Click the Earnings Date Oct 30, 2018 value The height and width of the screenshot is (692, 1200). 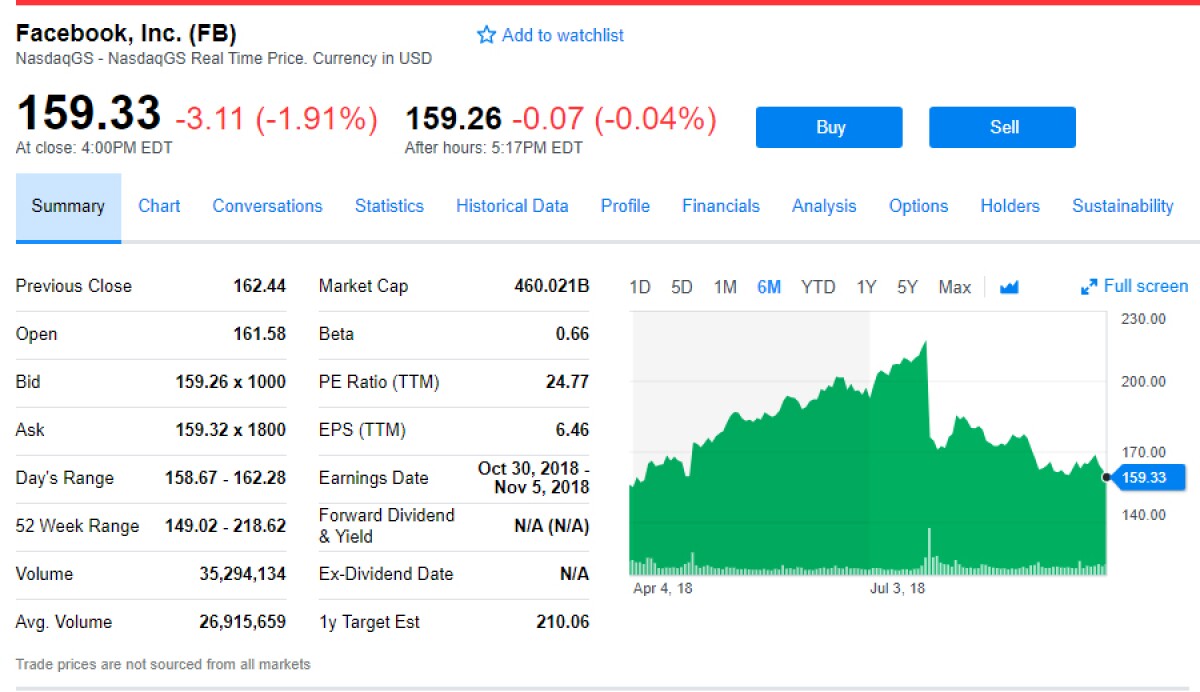(x=534, y=478)
